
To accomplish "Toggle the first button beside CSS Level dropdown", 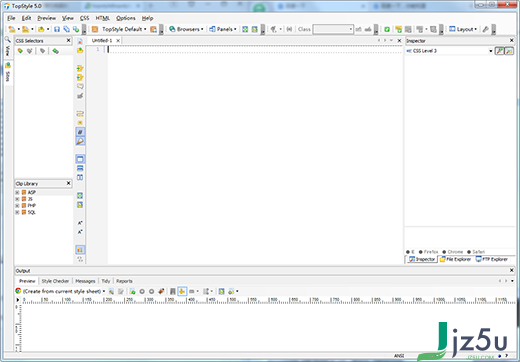I will click(499, 51).
